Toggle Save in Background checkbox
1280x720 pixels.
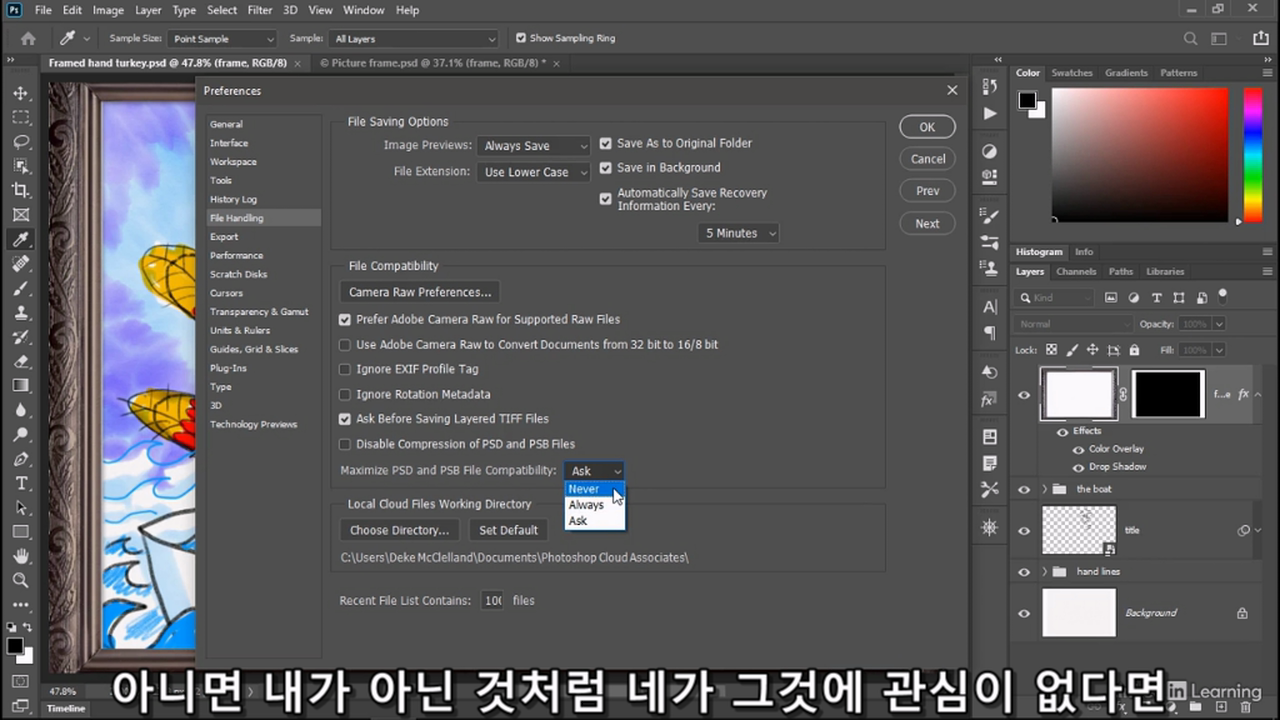(x=605, y=168)
